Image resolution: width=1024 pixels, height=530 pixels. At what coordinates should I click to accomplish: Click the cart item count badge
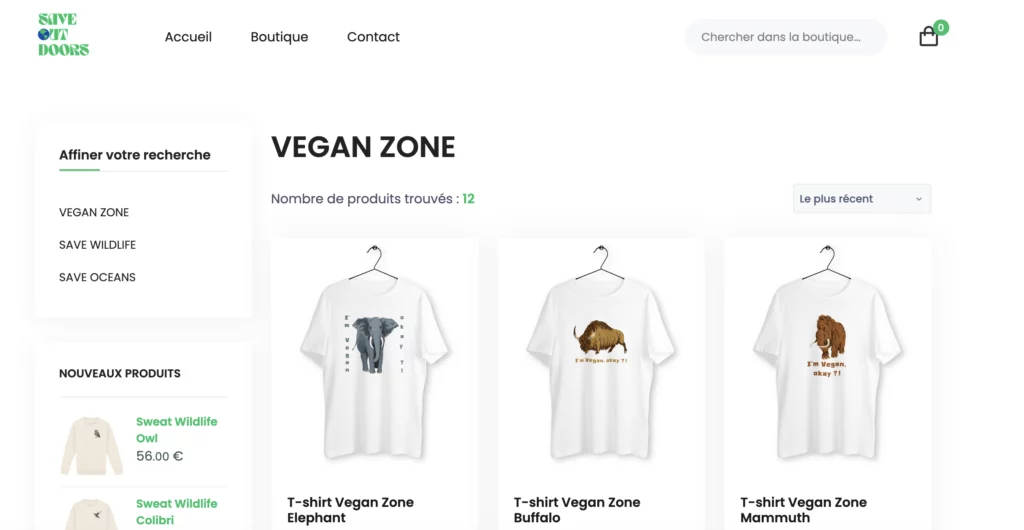941,27
